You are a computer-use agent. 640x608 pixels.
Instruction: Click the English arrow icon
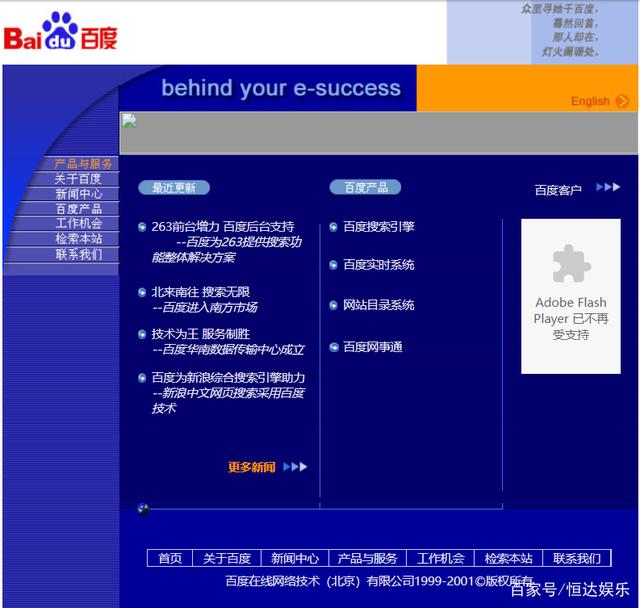[622, 101]
